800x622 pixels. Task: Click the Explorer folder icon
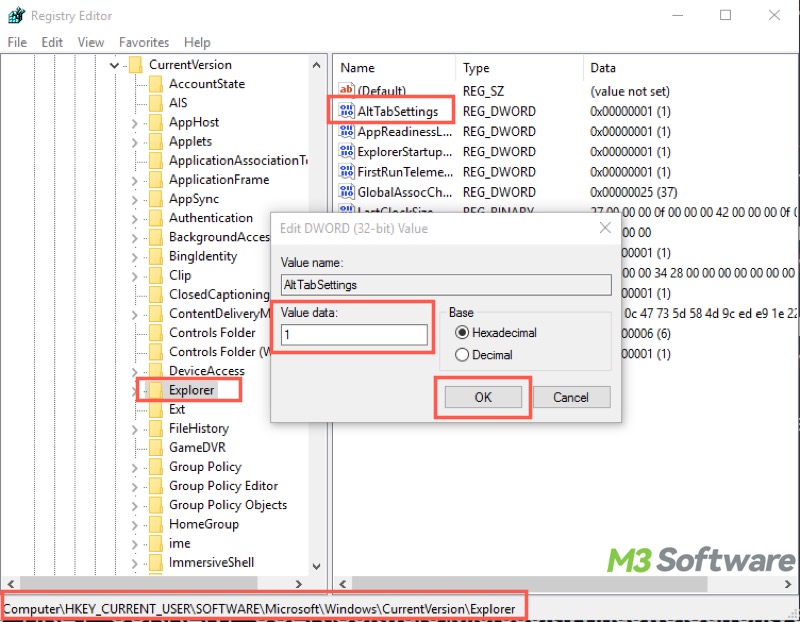click(x=156, y=390)
